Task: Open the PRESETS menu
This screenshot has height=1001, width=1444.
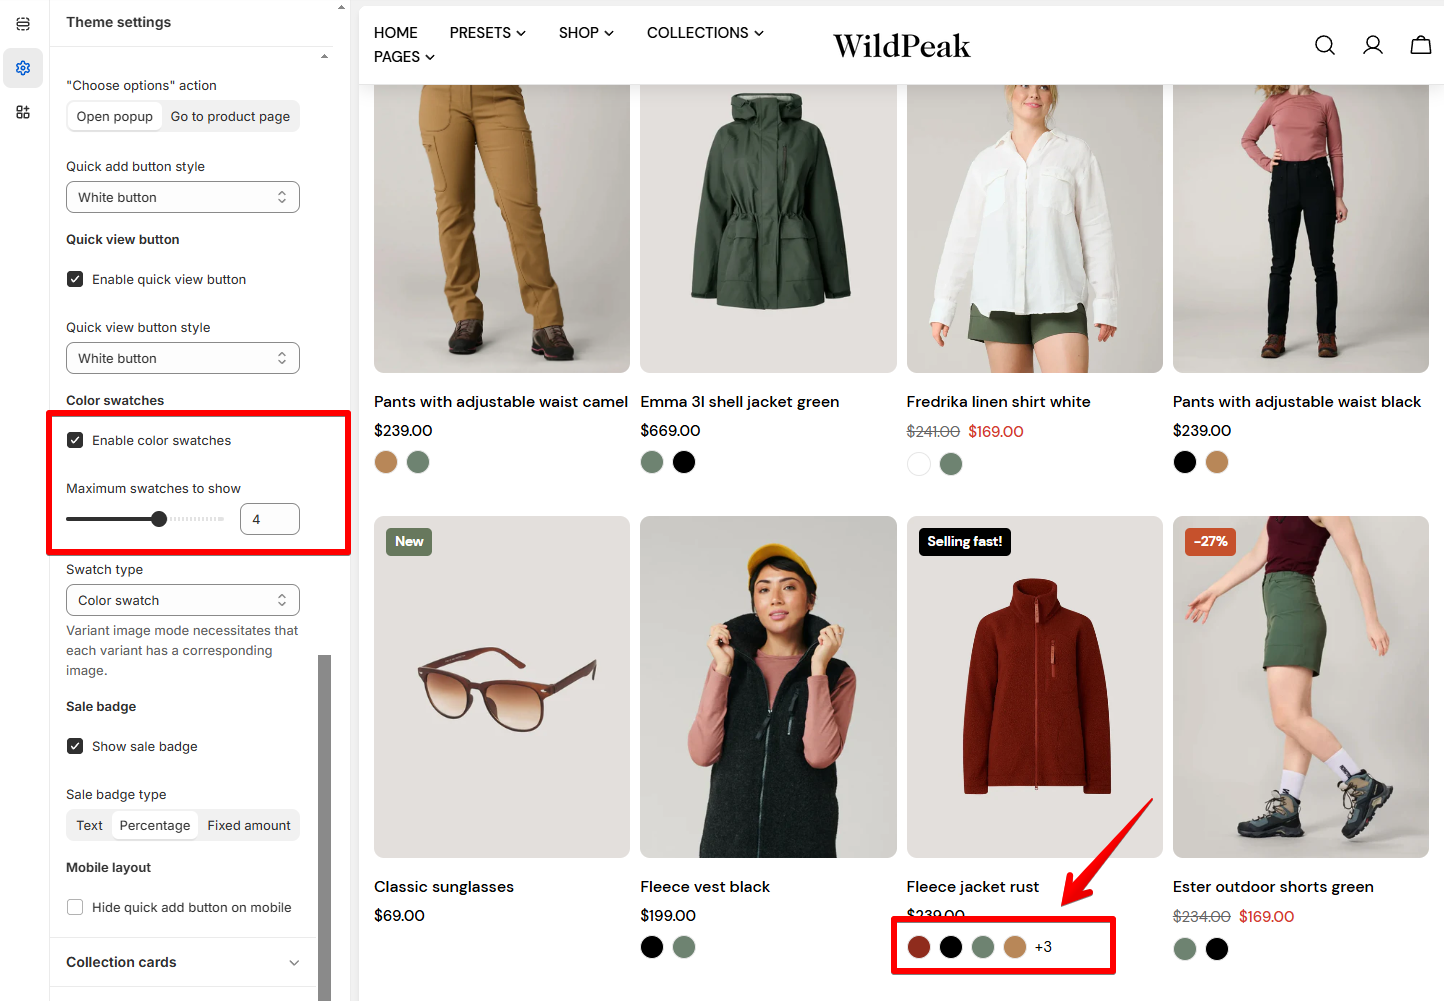Action: coord(487,33)
